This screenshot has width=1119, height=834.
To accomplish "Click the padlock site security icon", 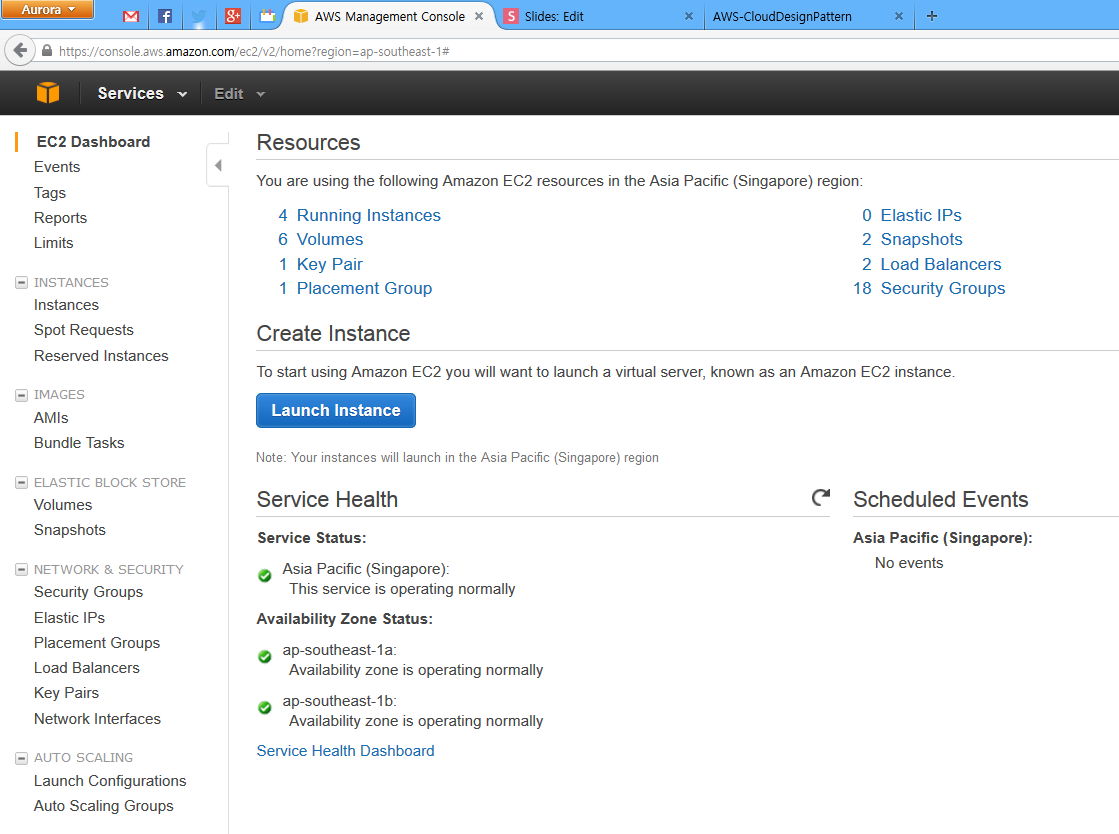I will (47, 51).
